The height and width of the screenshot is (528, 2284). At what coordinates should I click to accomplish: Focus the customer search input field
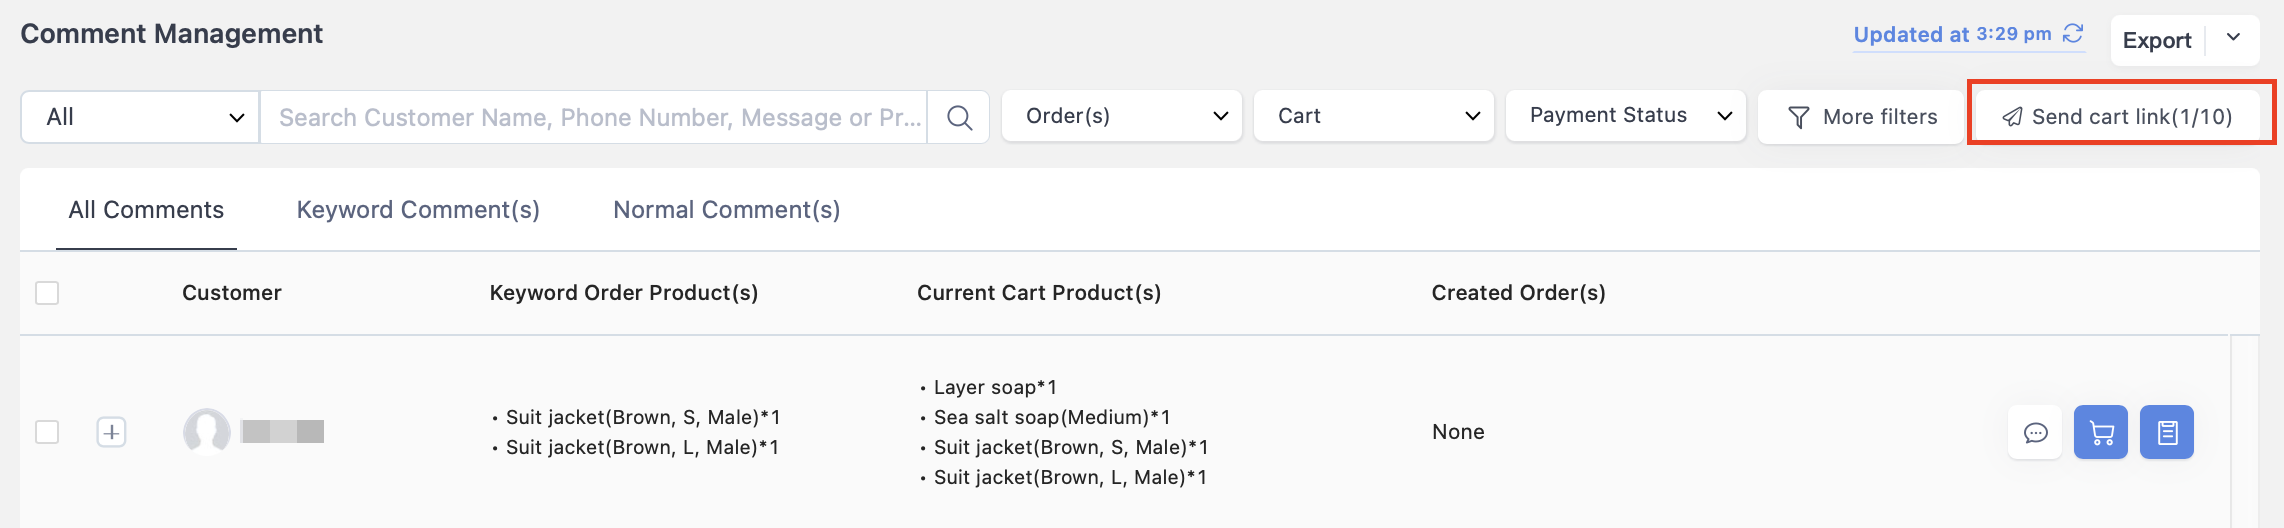(x=594, y=117)
